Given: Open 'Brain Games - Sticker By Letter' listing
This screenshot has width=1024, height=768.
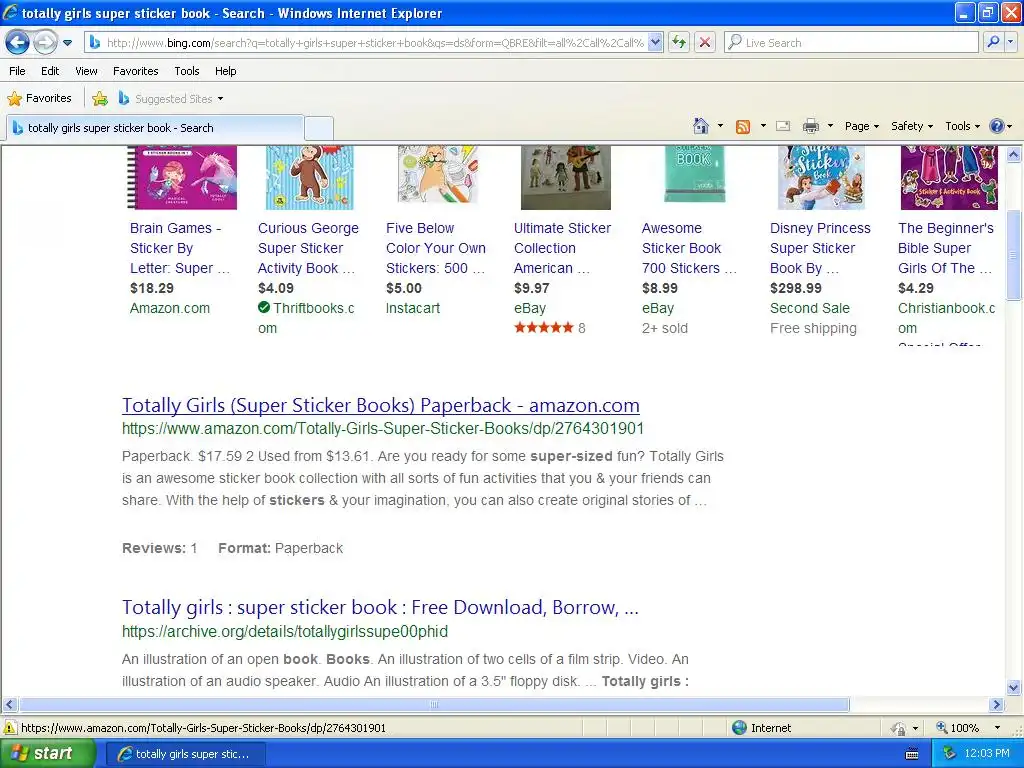Looking at the screenshot, I should [x=180, y=248].
